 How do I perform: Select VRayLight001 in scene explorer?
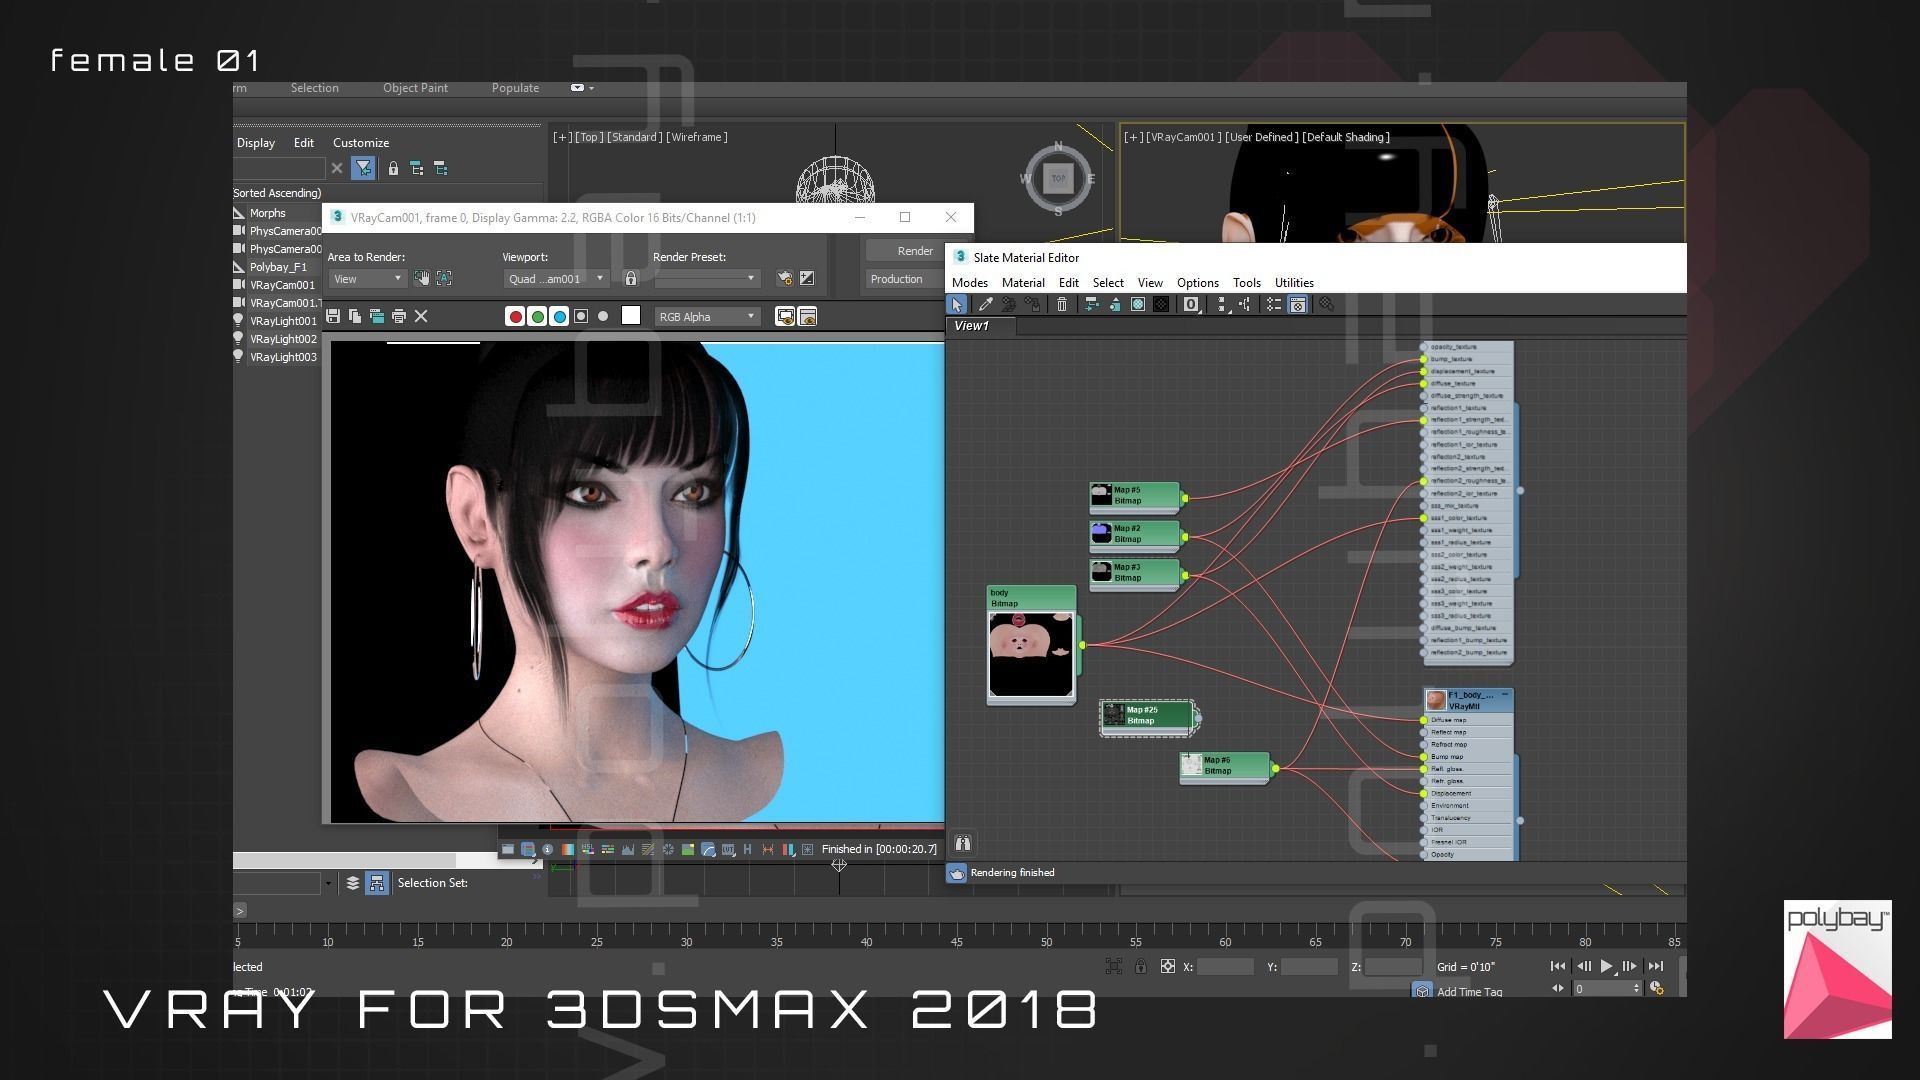point(283,322)
